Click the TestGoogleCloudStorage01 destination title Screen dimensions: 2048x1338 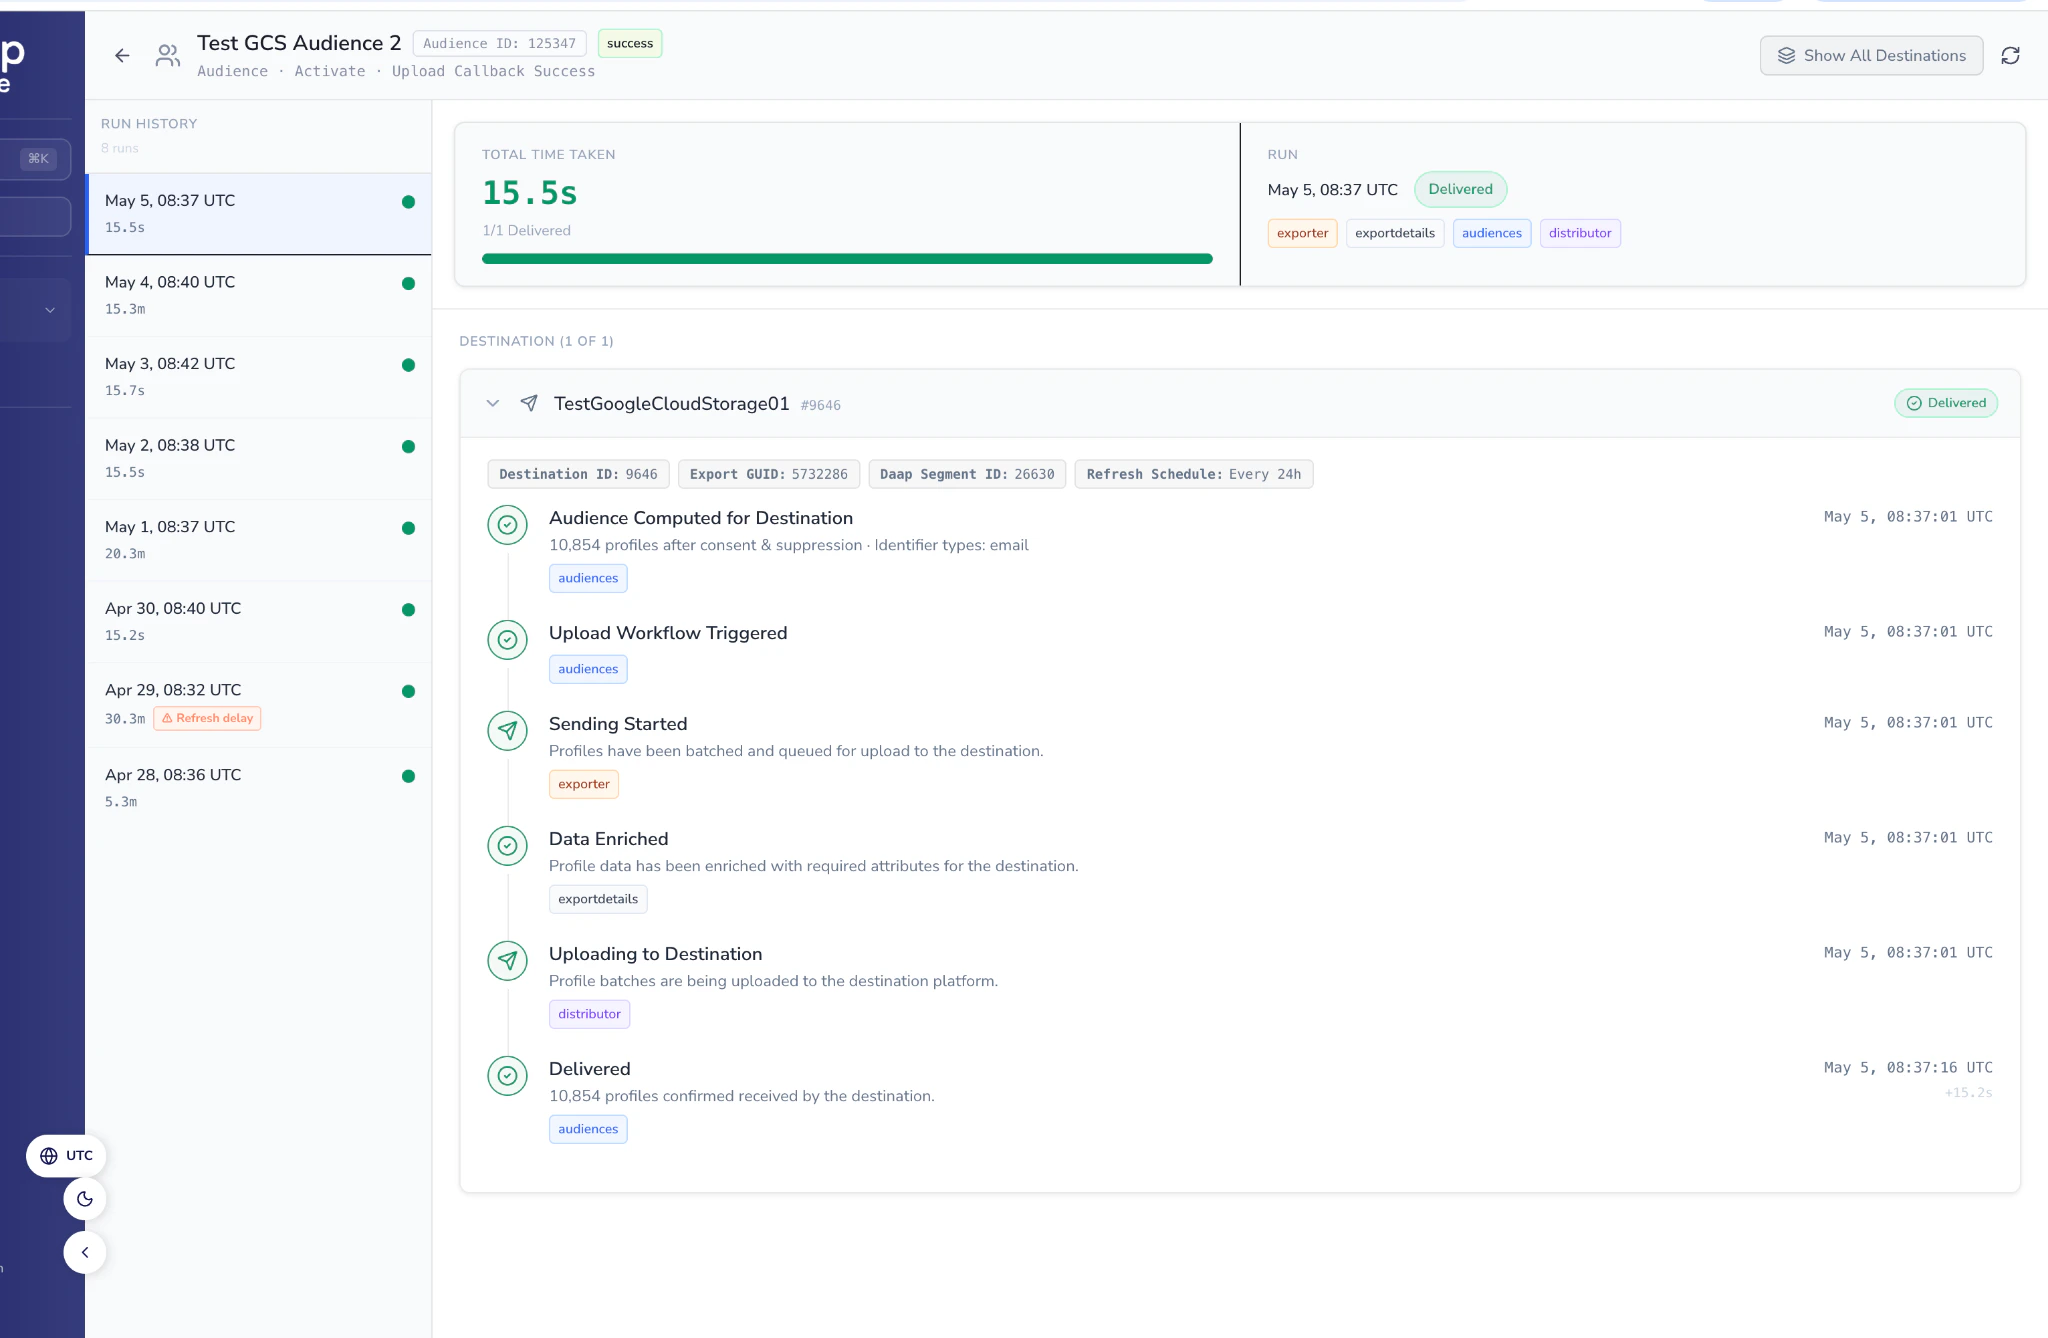tap(672, 404)
